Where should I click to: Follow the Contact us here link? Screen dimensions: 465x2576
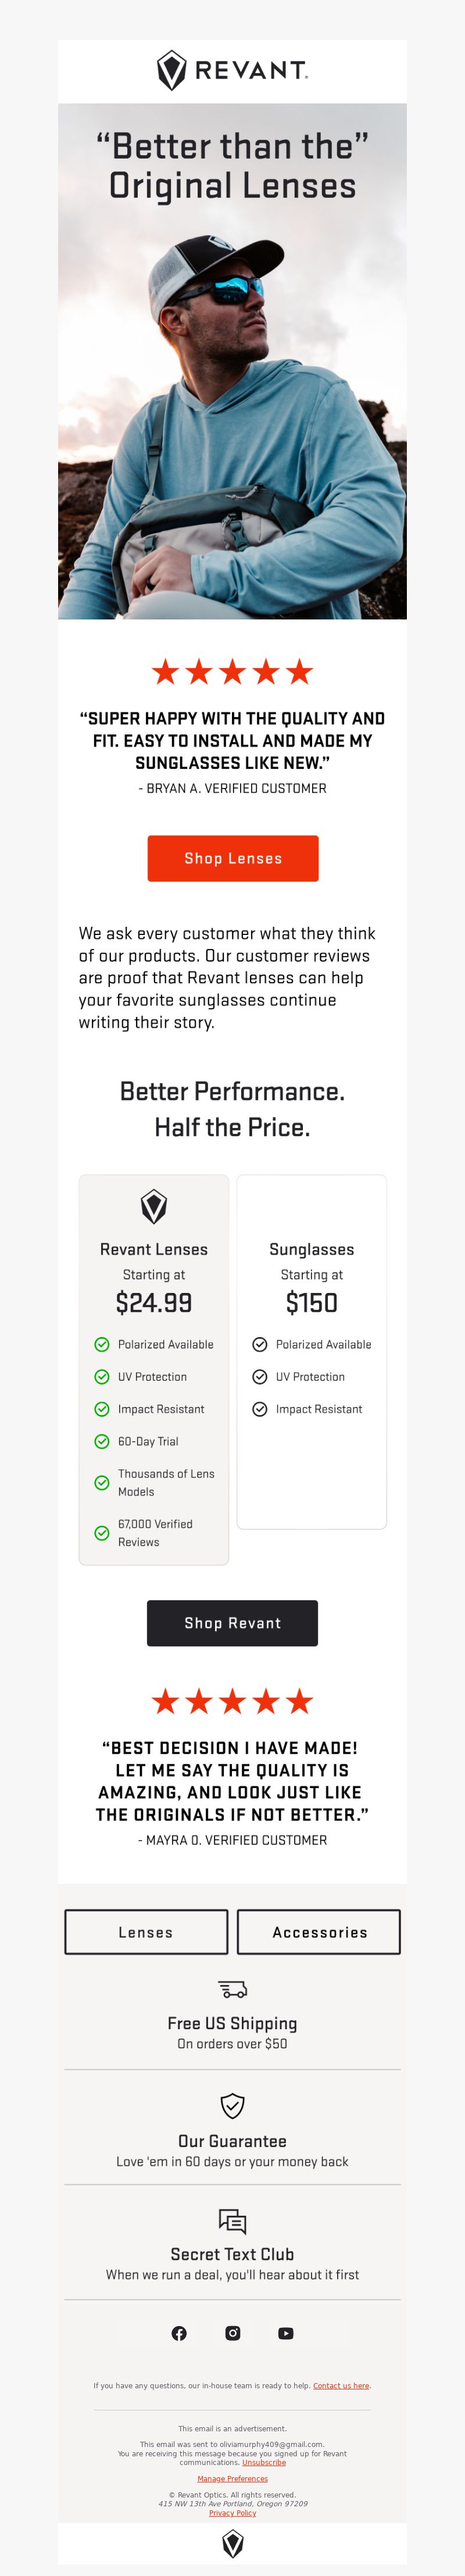pyautogui.click(x=341, y=2385)
